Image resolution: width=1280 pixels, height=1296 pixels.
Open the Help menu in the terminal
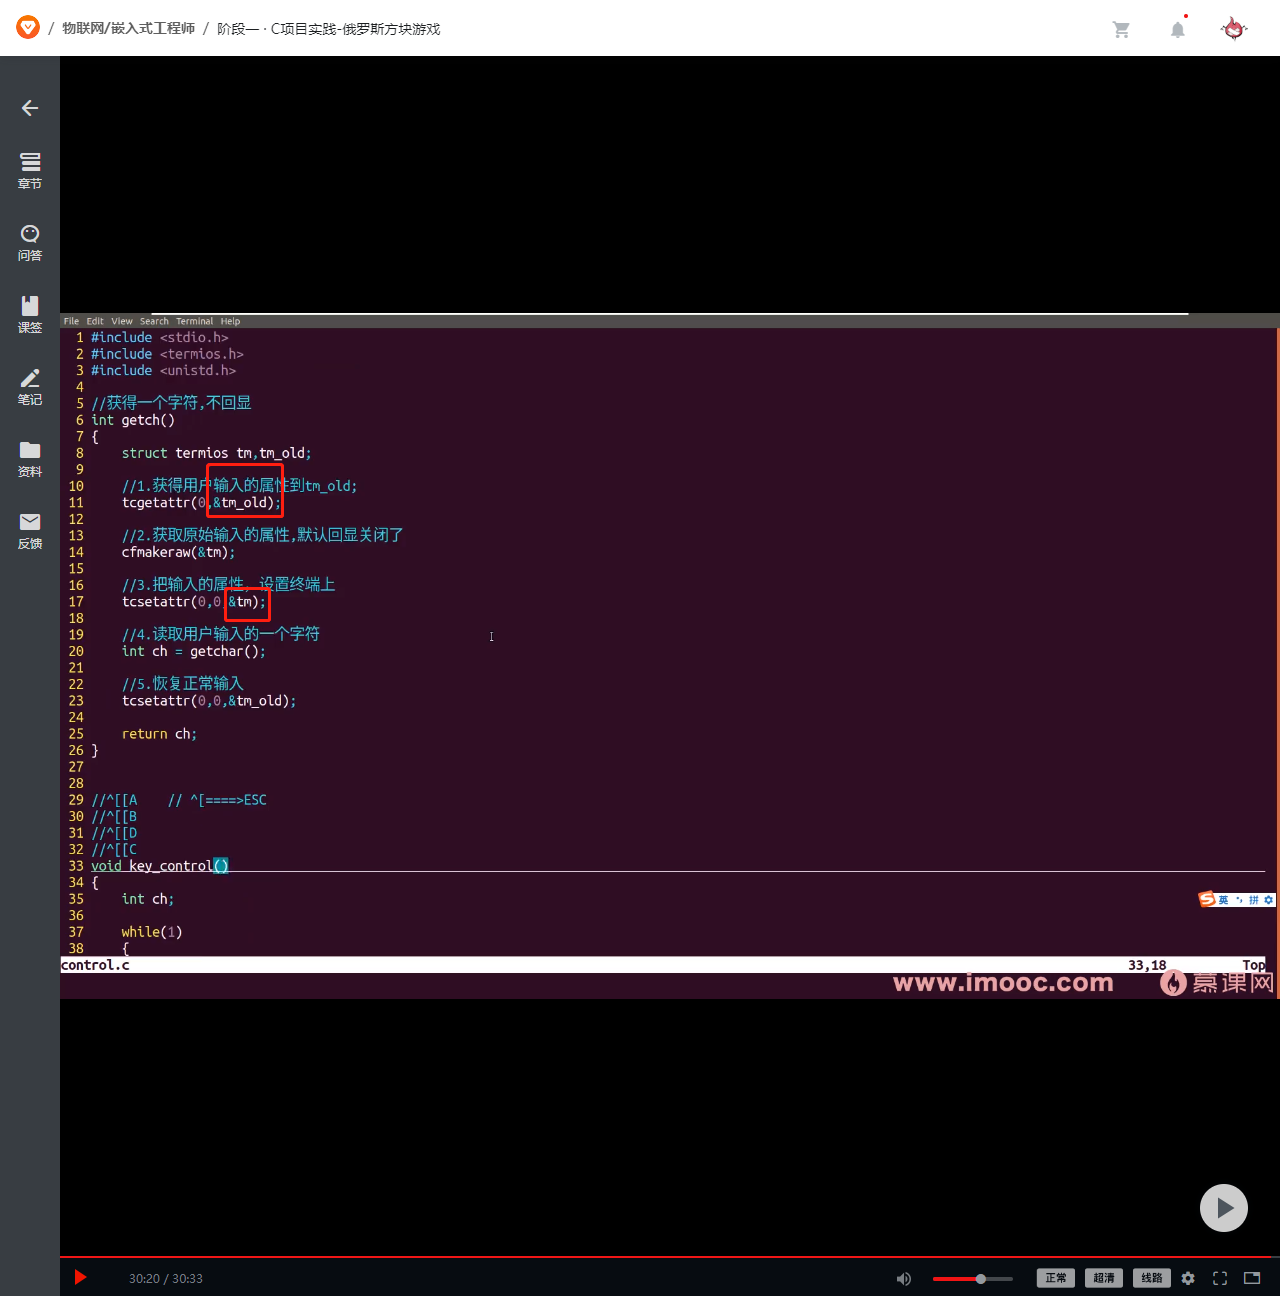click(230, 321)
